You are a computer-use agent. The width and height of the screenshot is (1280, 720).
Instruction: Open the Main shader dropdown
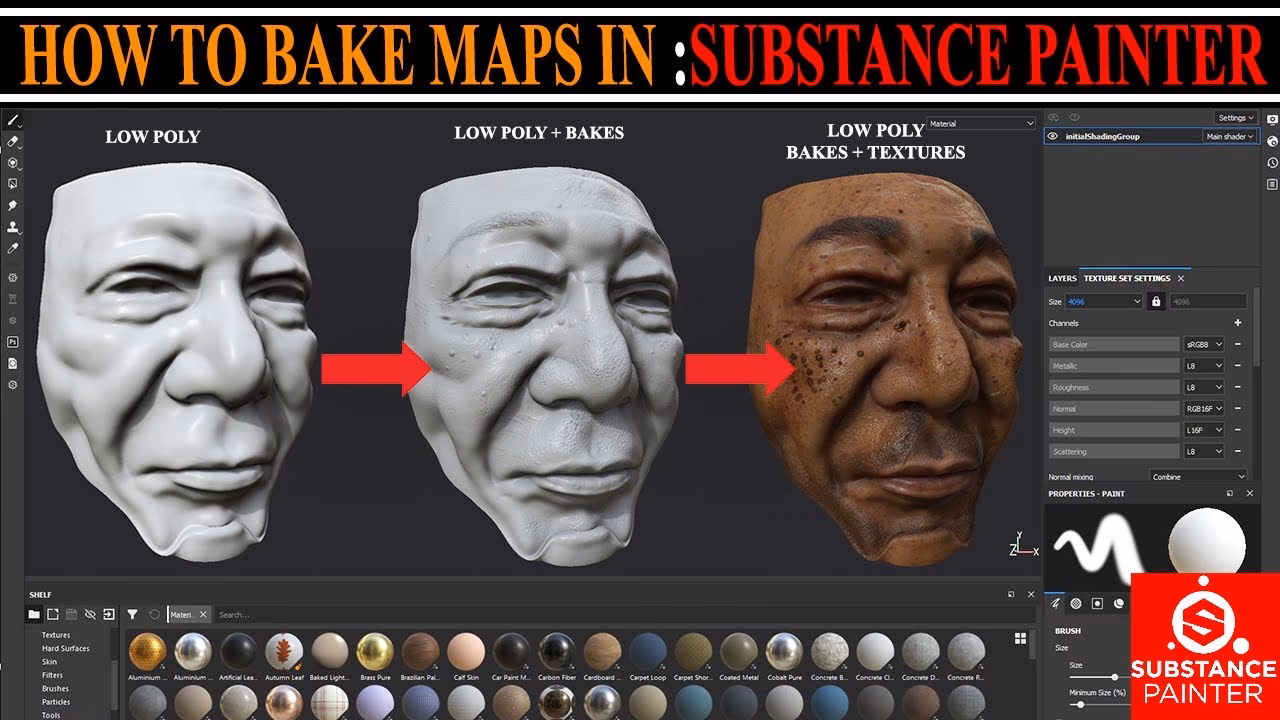pos(1229,136)
